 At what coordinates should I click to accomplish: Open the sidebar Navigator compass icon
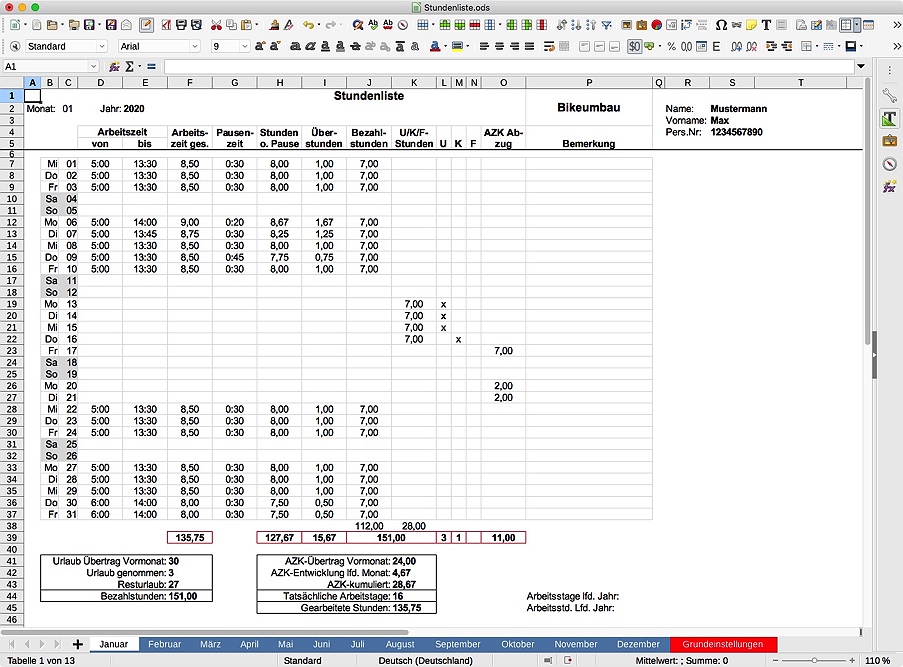pos(890,164)
